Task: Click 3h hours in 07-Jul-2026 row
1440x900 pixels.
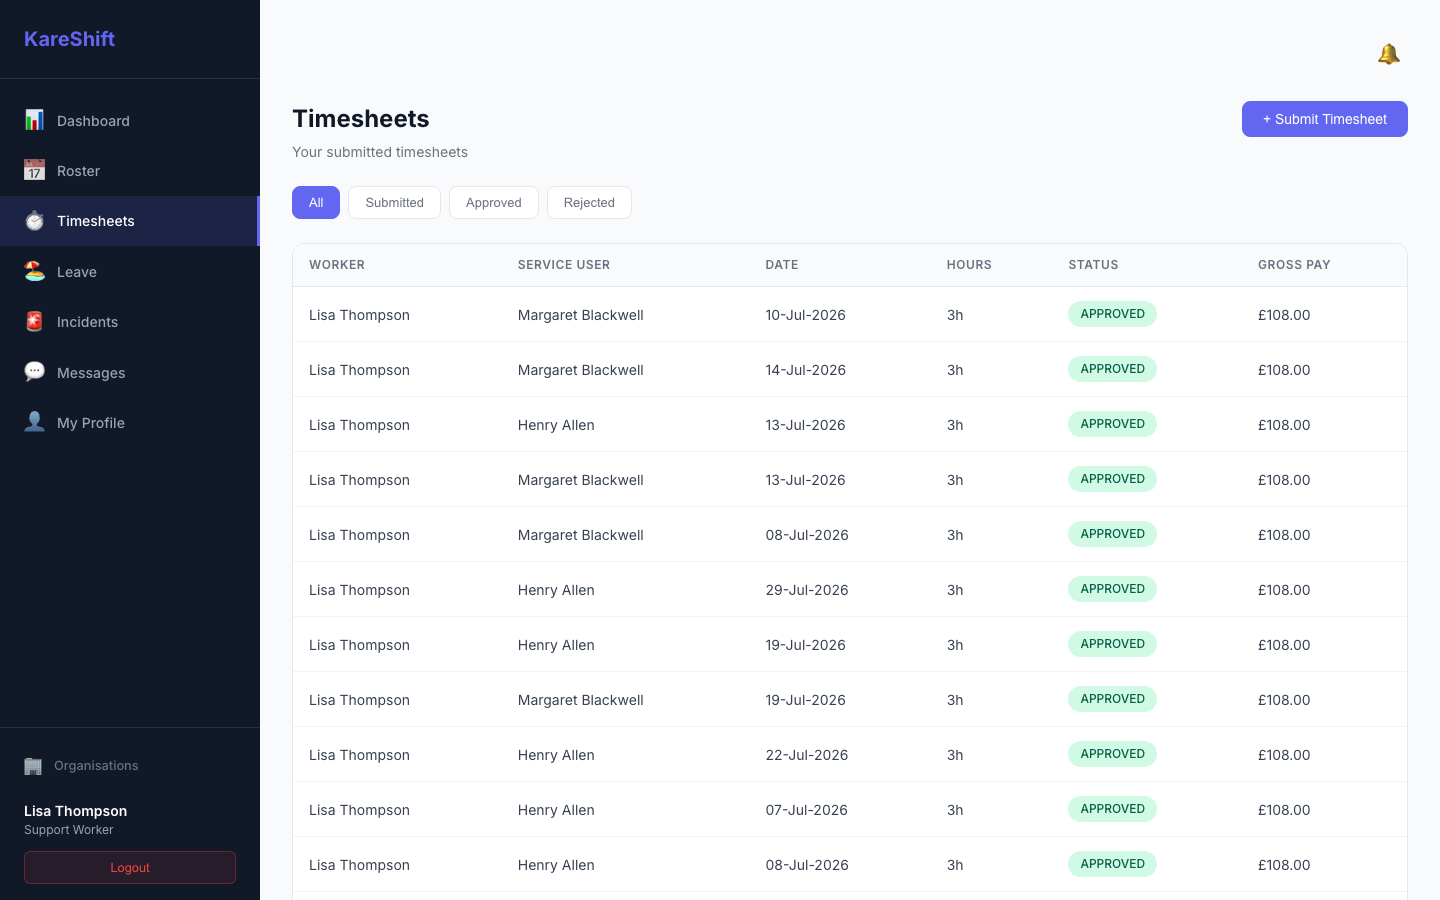Action: 955,810
